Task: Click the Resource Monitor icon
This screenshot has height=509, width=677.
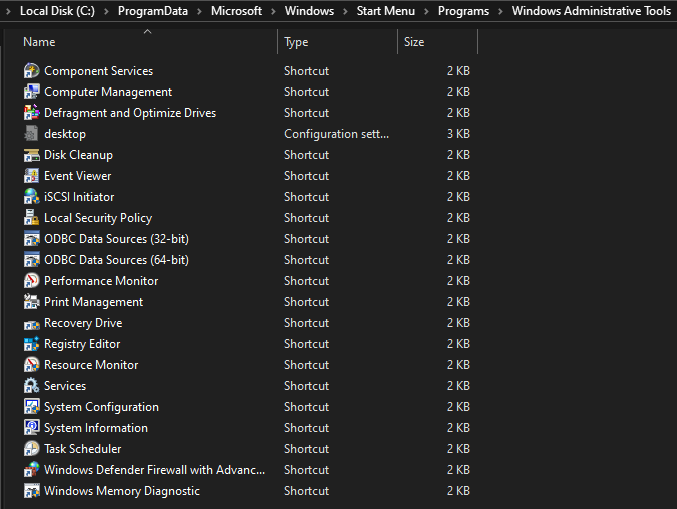Action: (x=32, y=365)
